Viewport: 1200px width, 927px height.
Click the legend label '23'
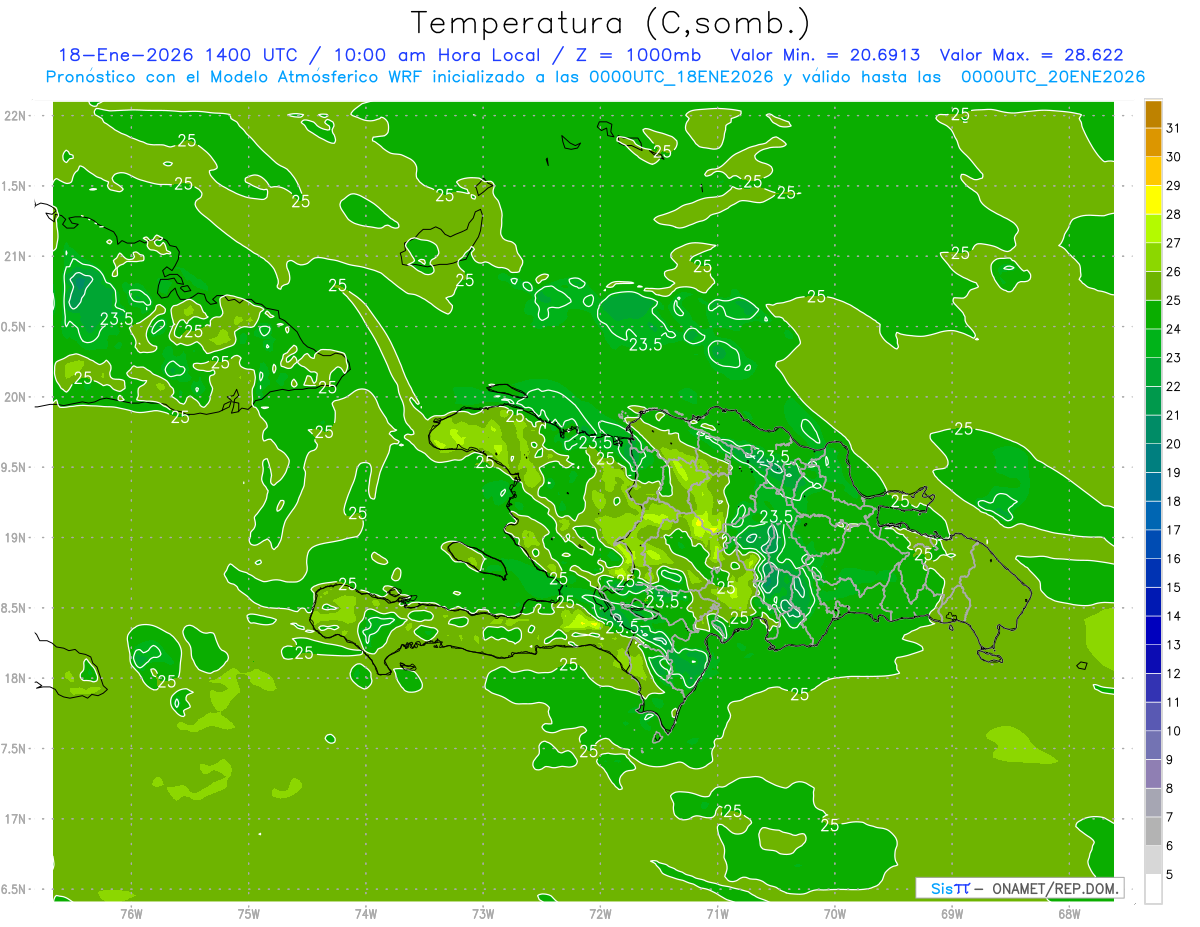coord(1173,357)
